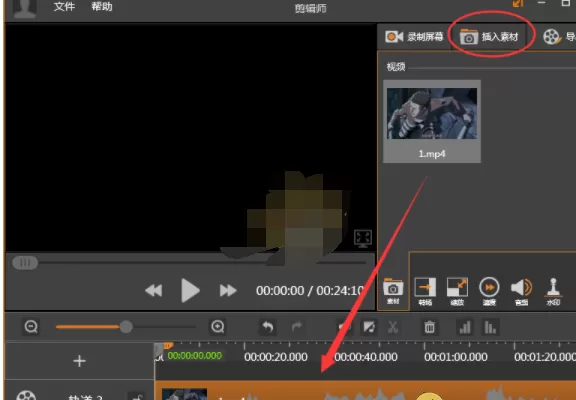576x400 pixels.
Task: Click the fast forward button
Action: tap(228, 291)
